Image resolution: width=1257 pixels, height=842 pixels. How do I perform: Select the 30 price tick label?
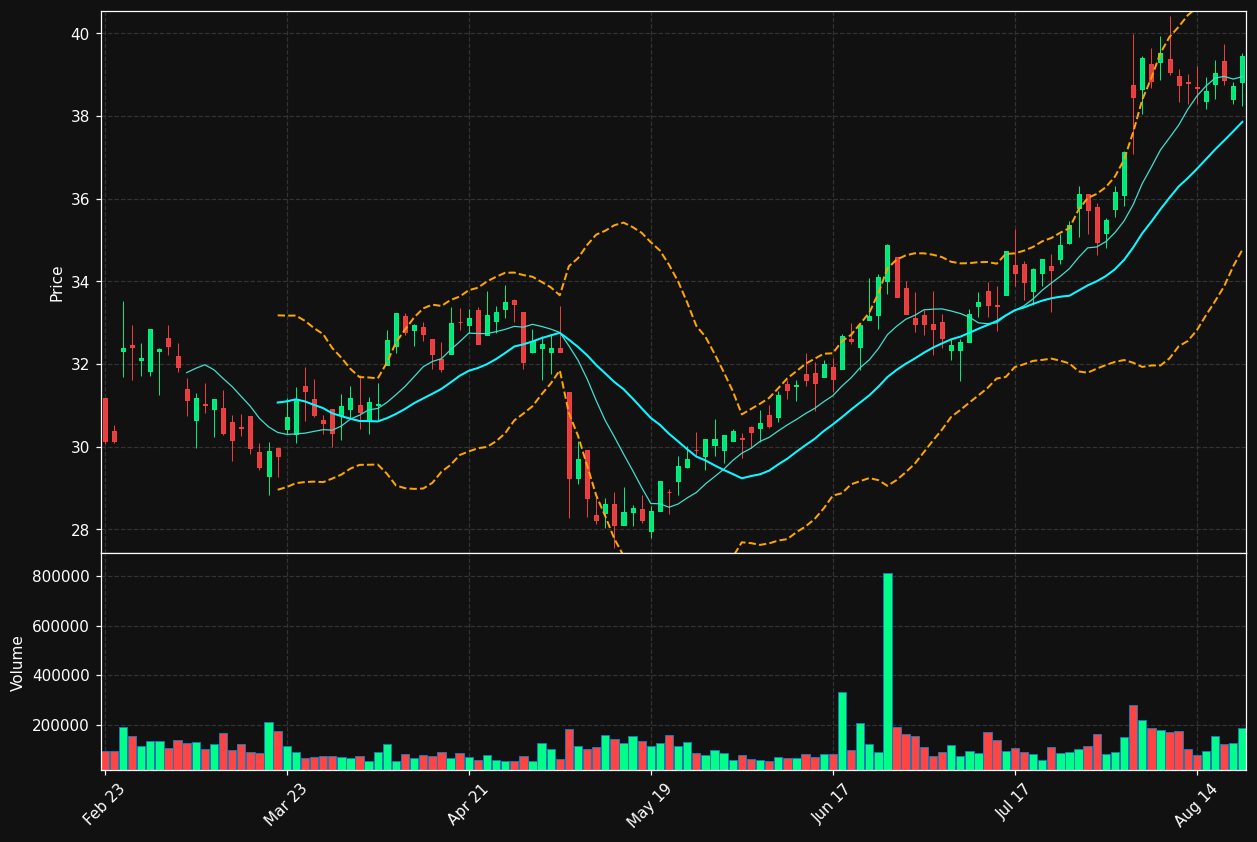pos(79,447)
